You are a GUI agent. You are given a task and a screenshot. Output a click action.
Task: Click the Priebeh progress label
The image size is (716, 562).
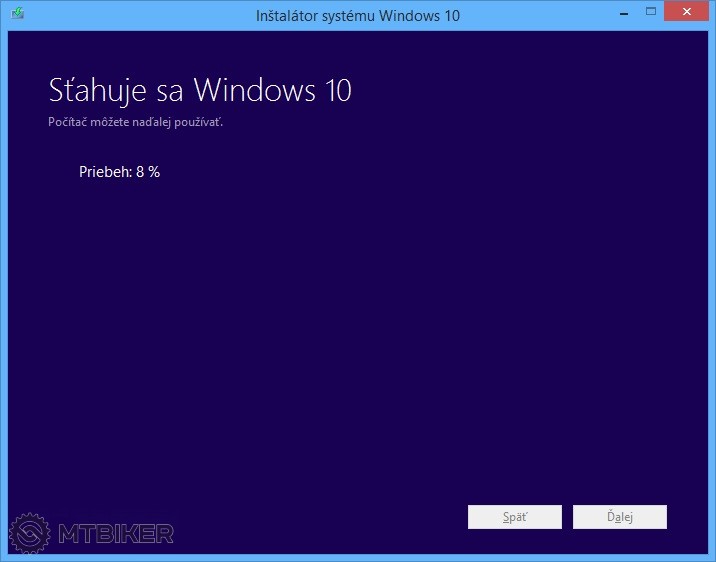pyautogui.click(x=105, y=171)
